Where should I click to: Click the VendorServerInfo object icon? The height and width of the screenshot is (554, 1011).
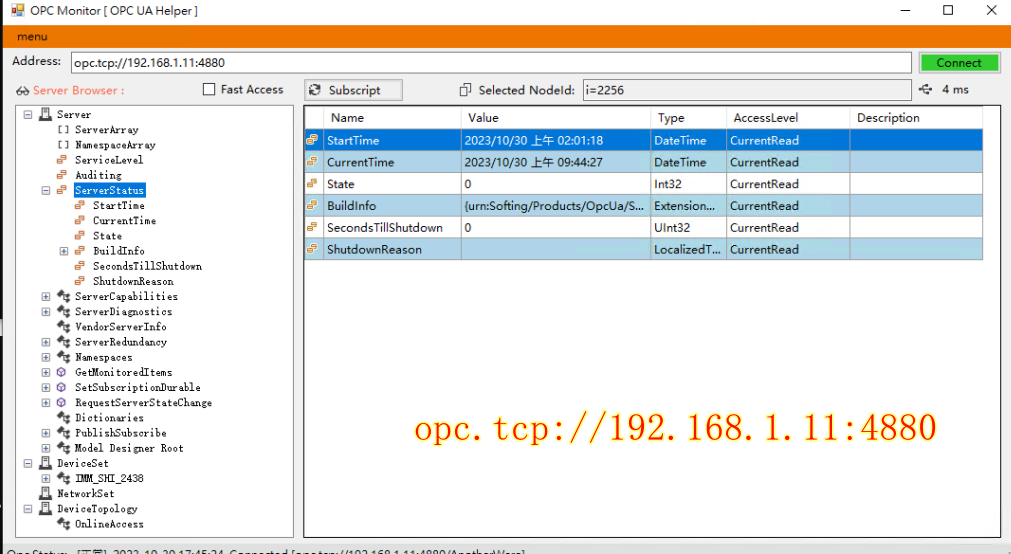(x=63, y=326)
